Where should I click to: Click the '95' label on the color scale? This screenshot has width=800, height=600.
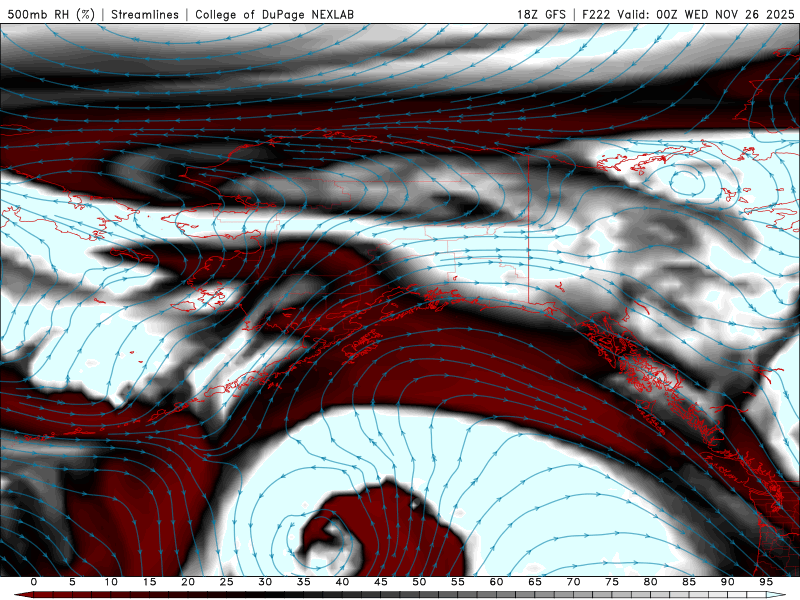[766, 582]
